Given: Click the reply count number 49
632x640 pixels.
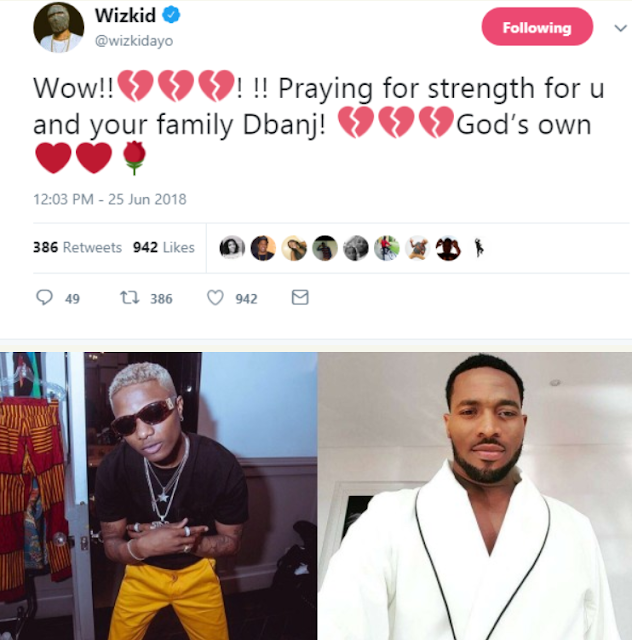Looking at the screenshot, I should click(72, 299).
